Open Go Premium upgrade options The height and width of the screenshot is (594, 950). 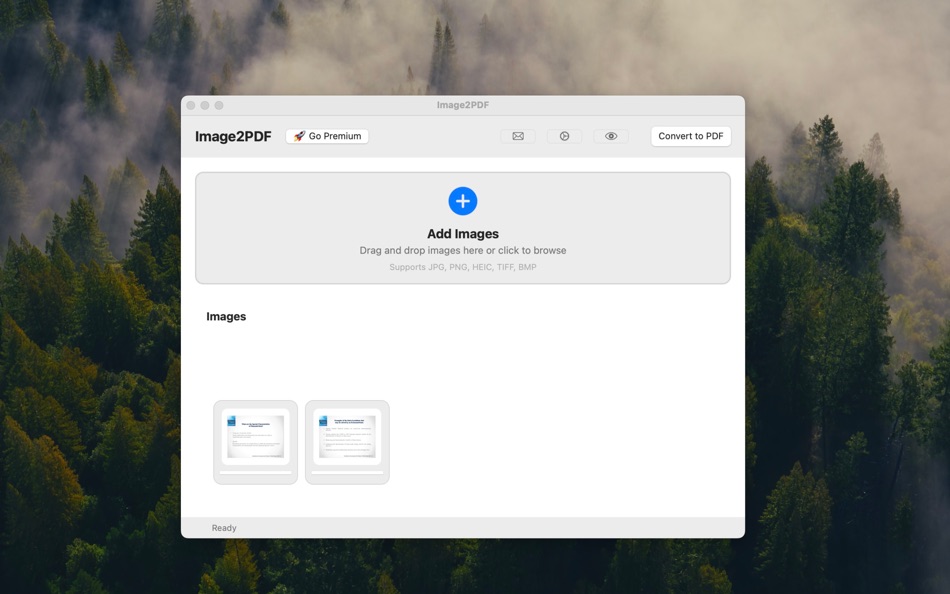tap(327, 136)
